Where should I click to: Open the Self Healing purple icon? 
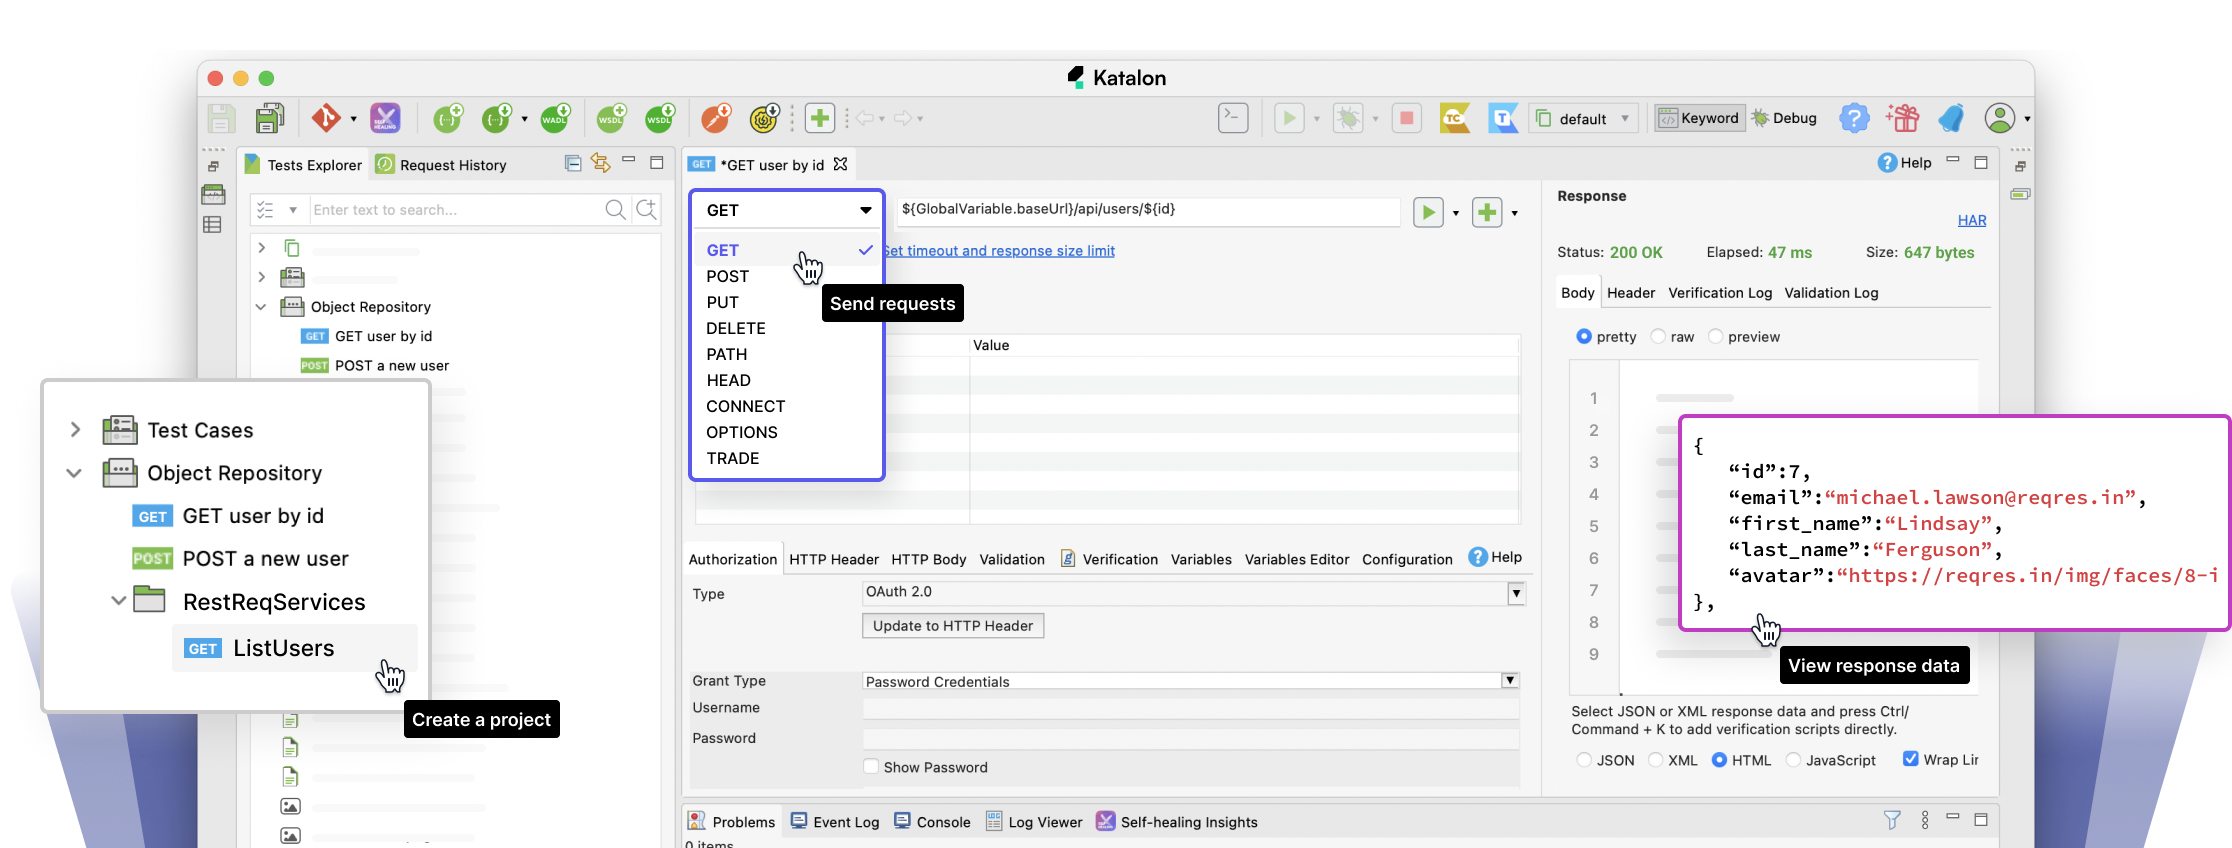pos(385,118)
